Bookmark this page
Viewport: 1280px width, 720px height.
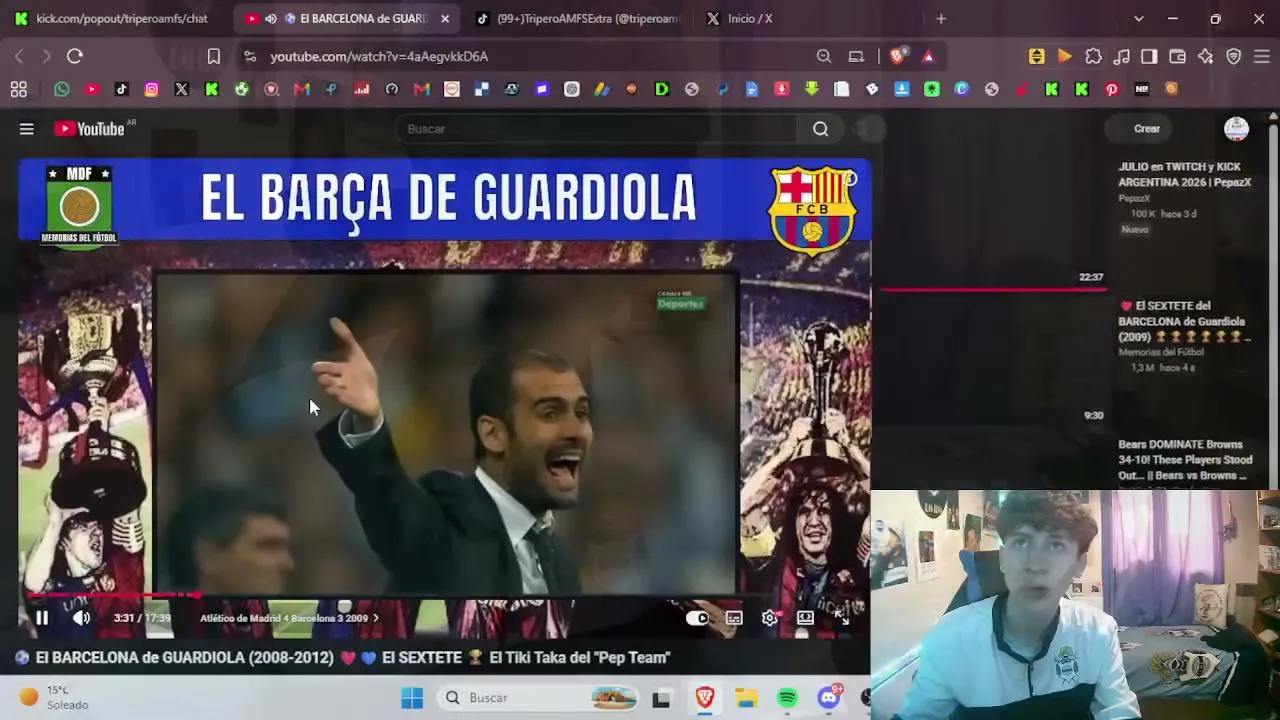[x=214, y=57]
